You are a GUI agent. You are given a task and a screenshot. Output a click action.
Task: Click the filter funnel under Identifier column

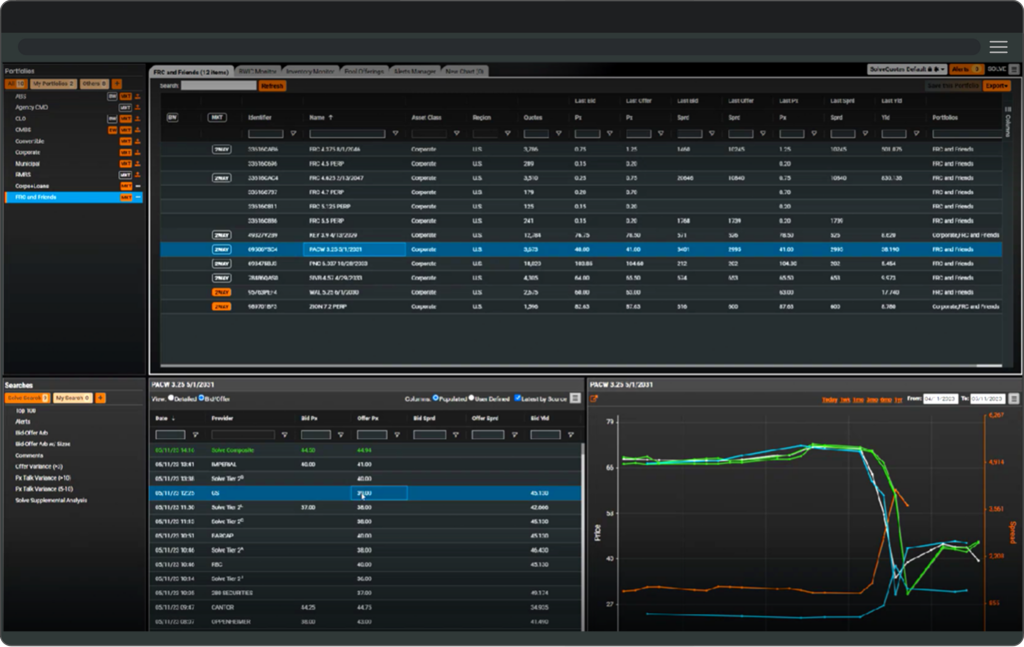293,133
